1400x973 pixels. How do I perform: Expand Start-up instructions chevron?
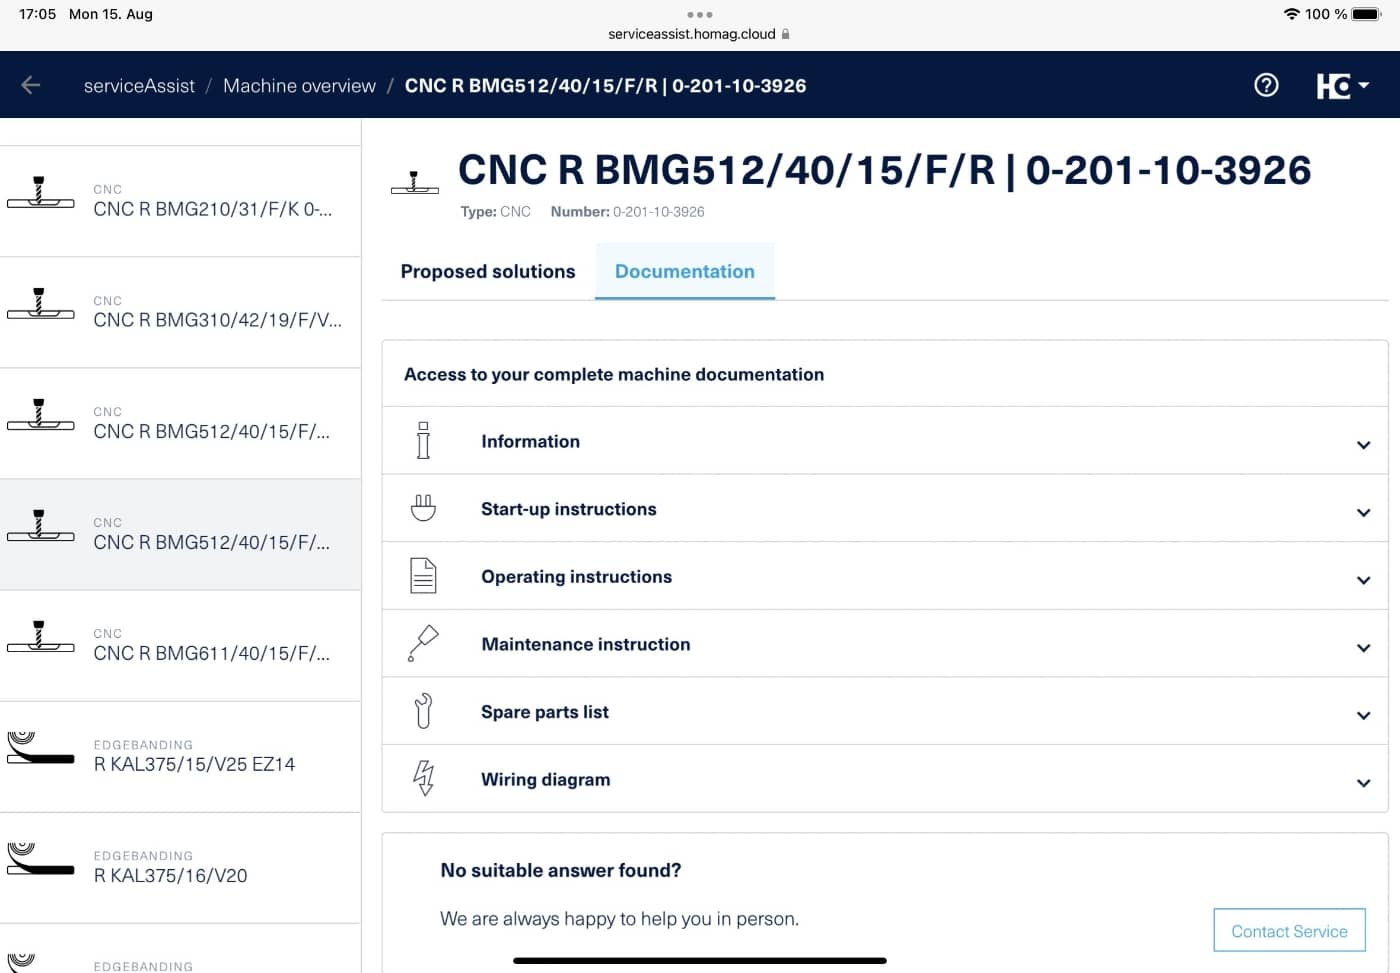click(x=1363, y=513)
